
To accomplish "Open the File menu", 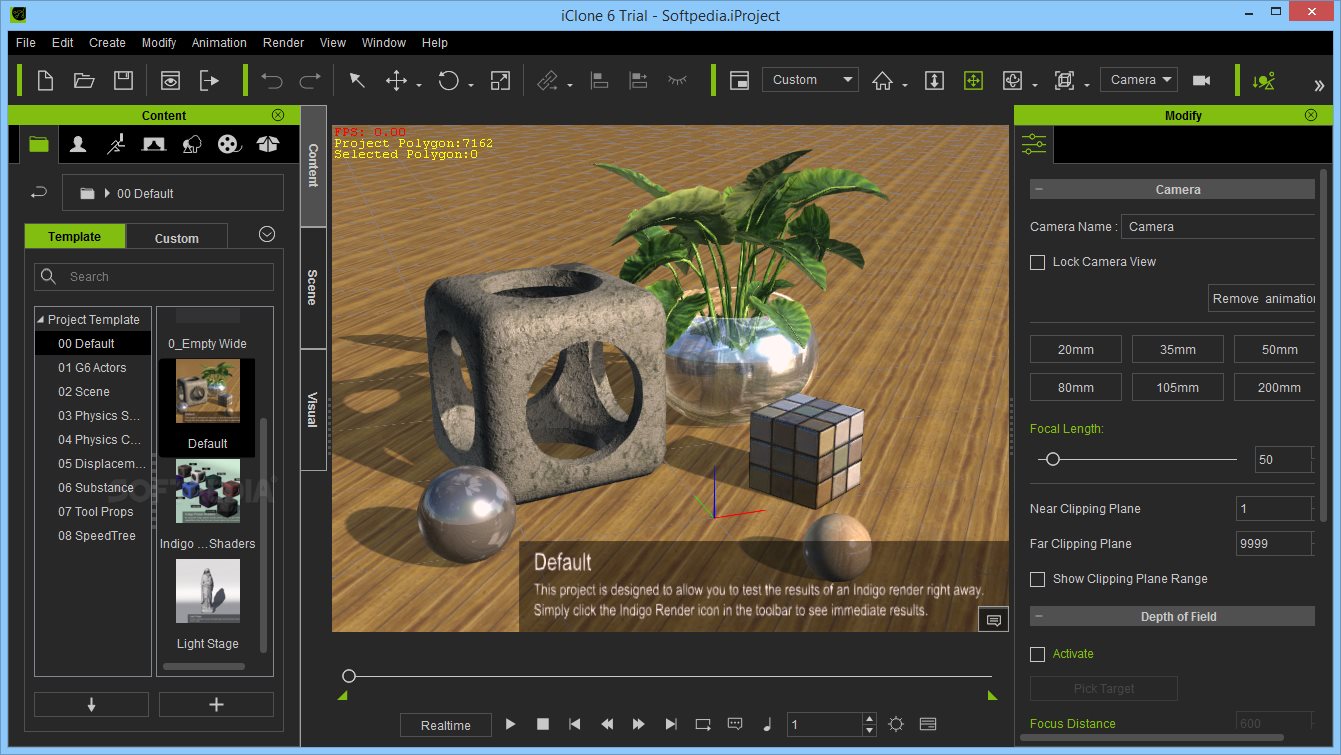I will coord(26,43).
